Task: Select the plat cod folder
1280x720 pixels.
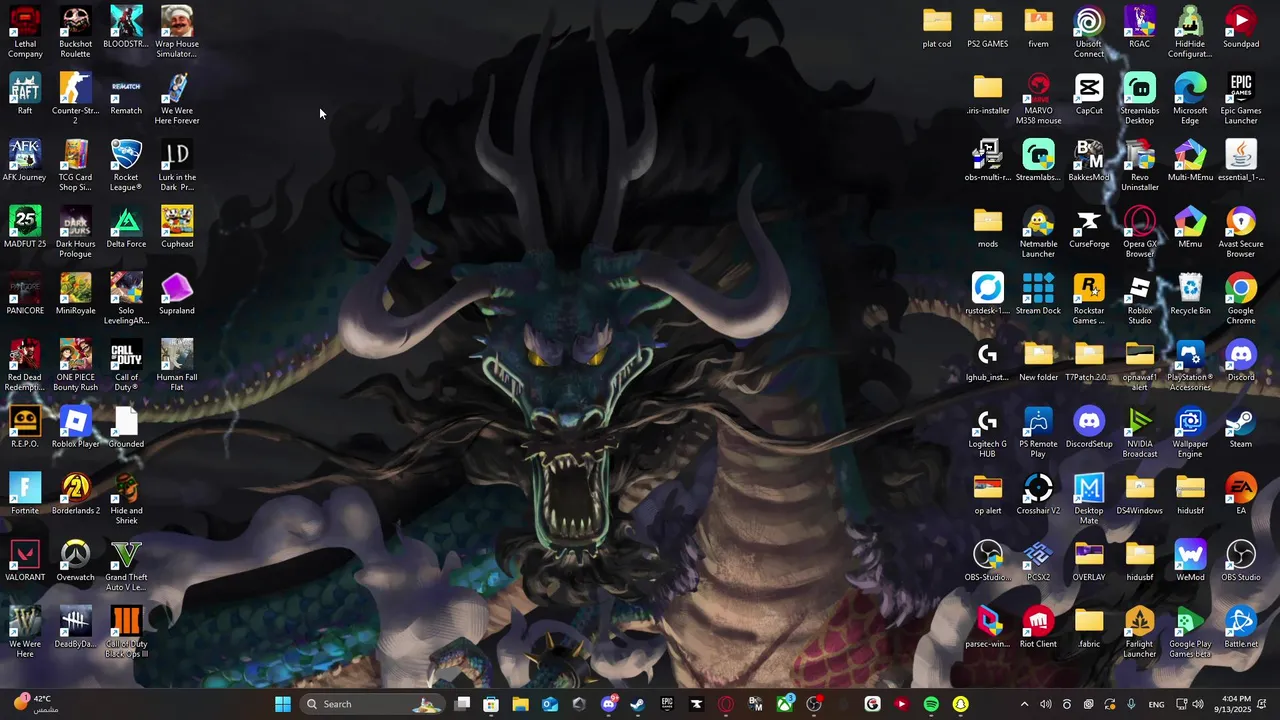Action: coord(937,28)
